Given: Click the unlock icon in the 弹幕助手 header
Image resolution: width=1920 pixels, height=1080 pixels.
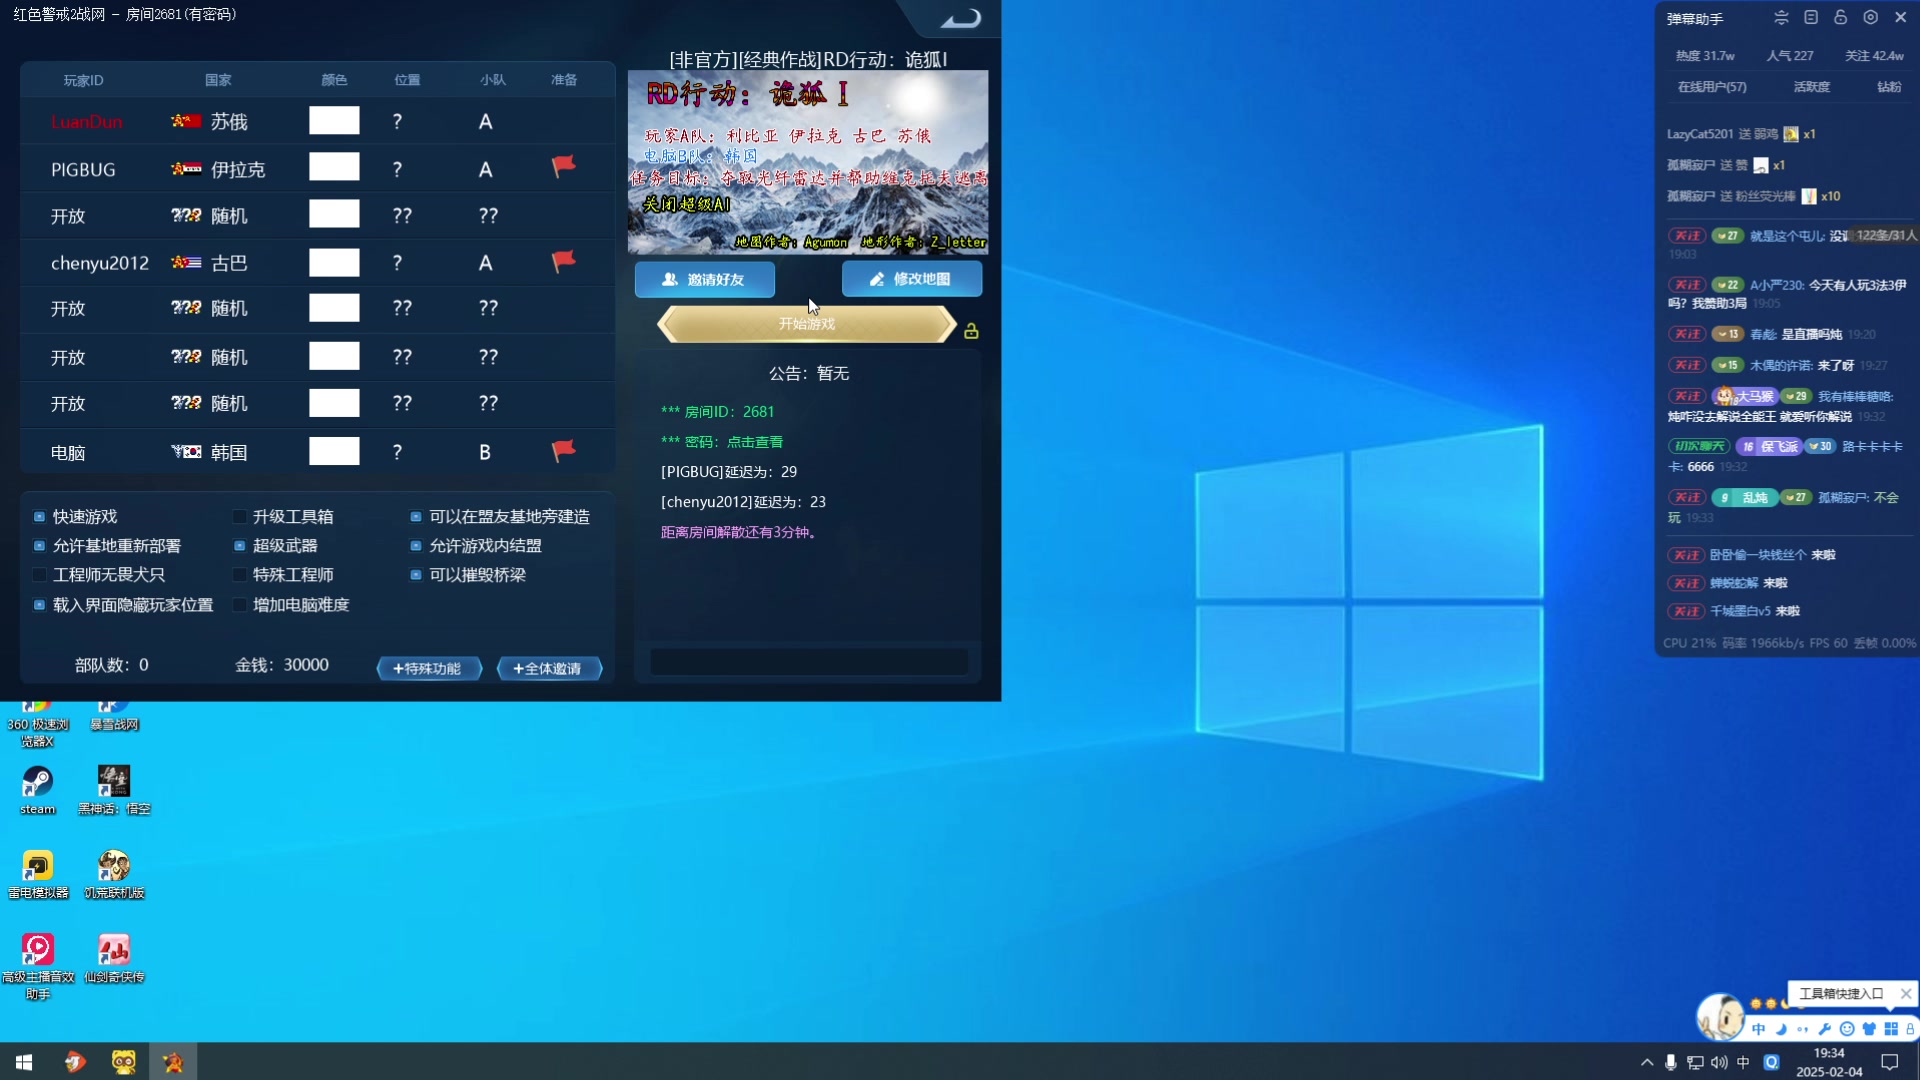Looking at the screenshot, I should coord(1840,18).
